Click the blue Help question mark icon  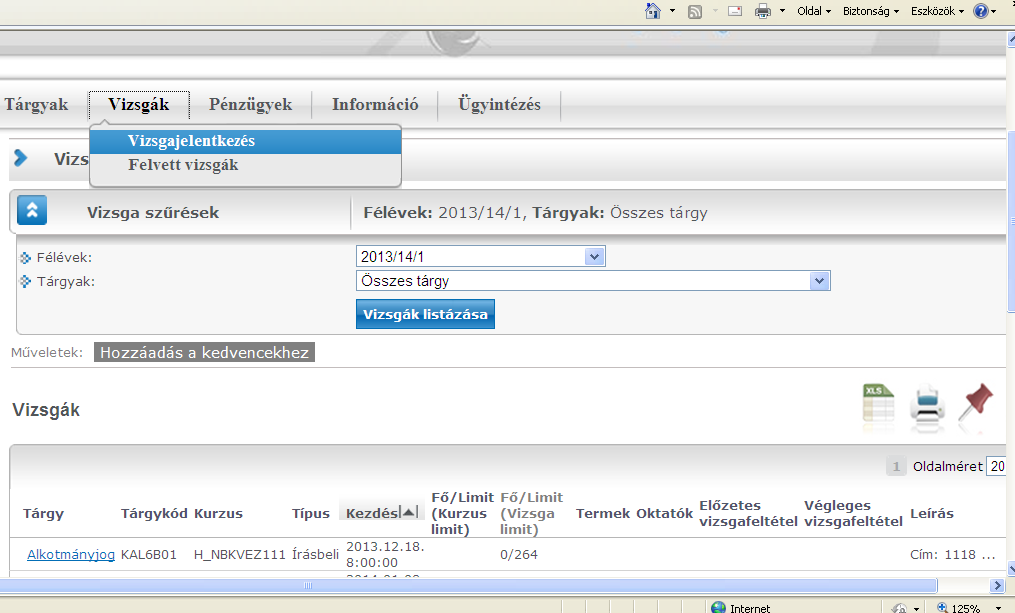click(981, 11)
